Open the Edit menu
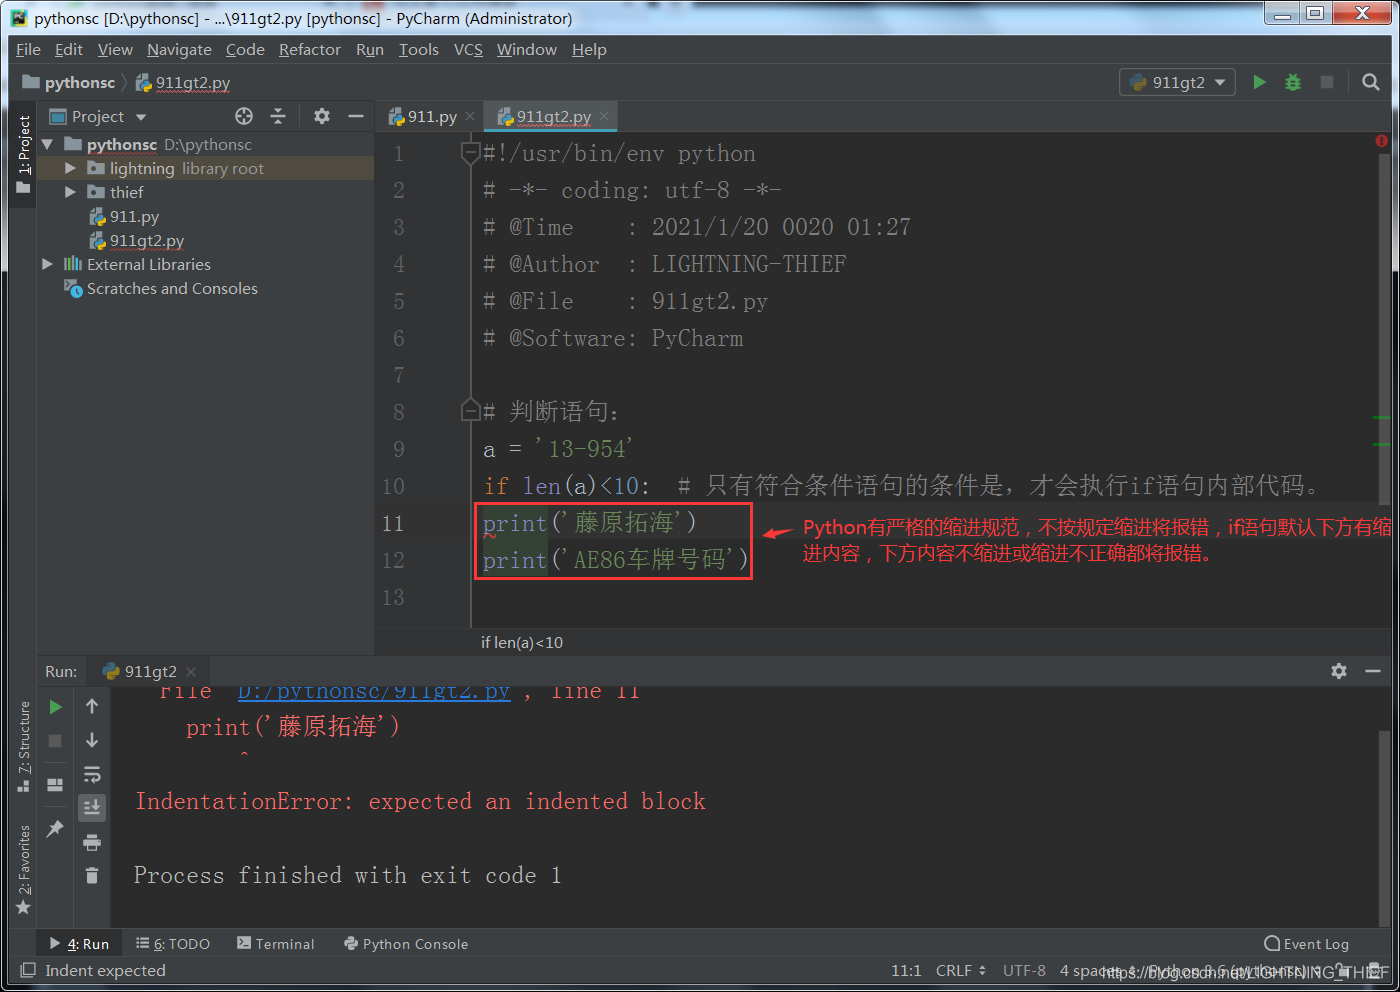This screenshot has height=992, width=1400. (x=68, y=49)
